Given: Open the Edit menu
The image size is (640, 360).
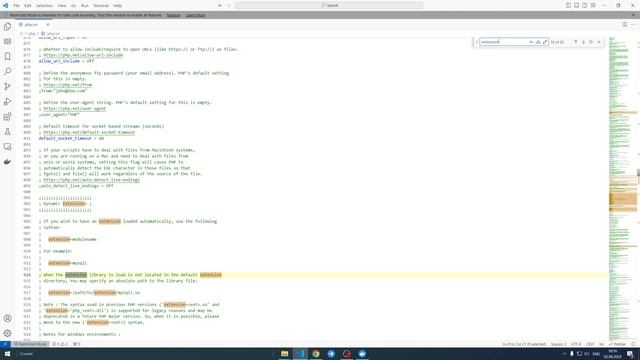Looking at the screenshot, I should coord(28,6).
